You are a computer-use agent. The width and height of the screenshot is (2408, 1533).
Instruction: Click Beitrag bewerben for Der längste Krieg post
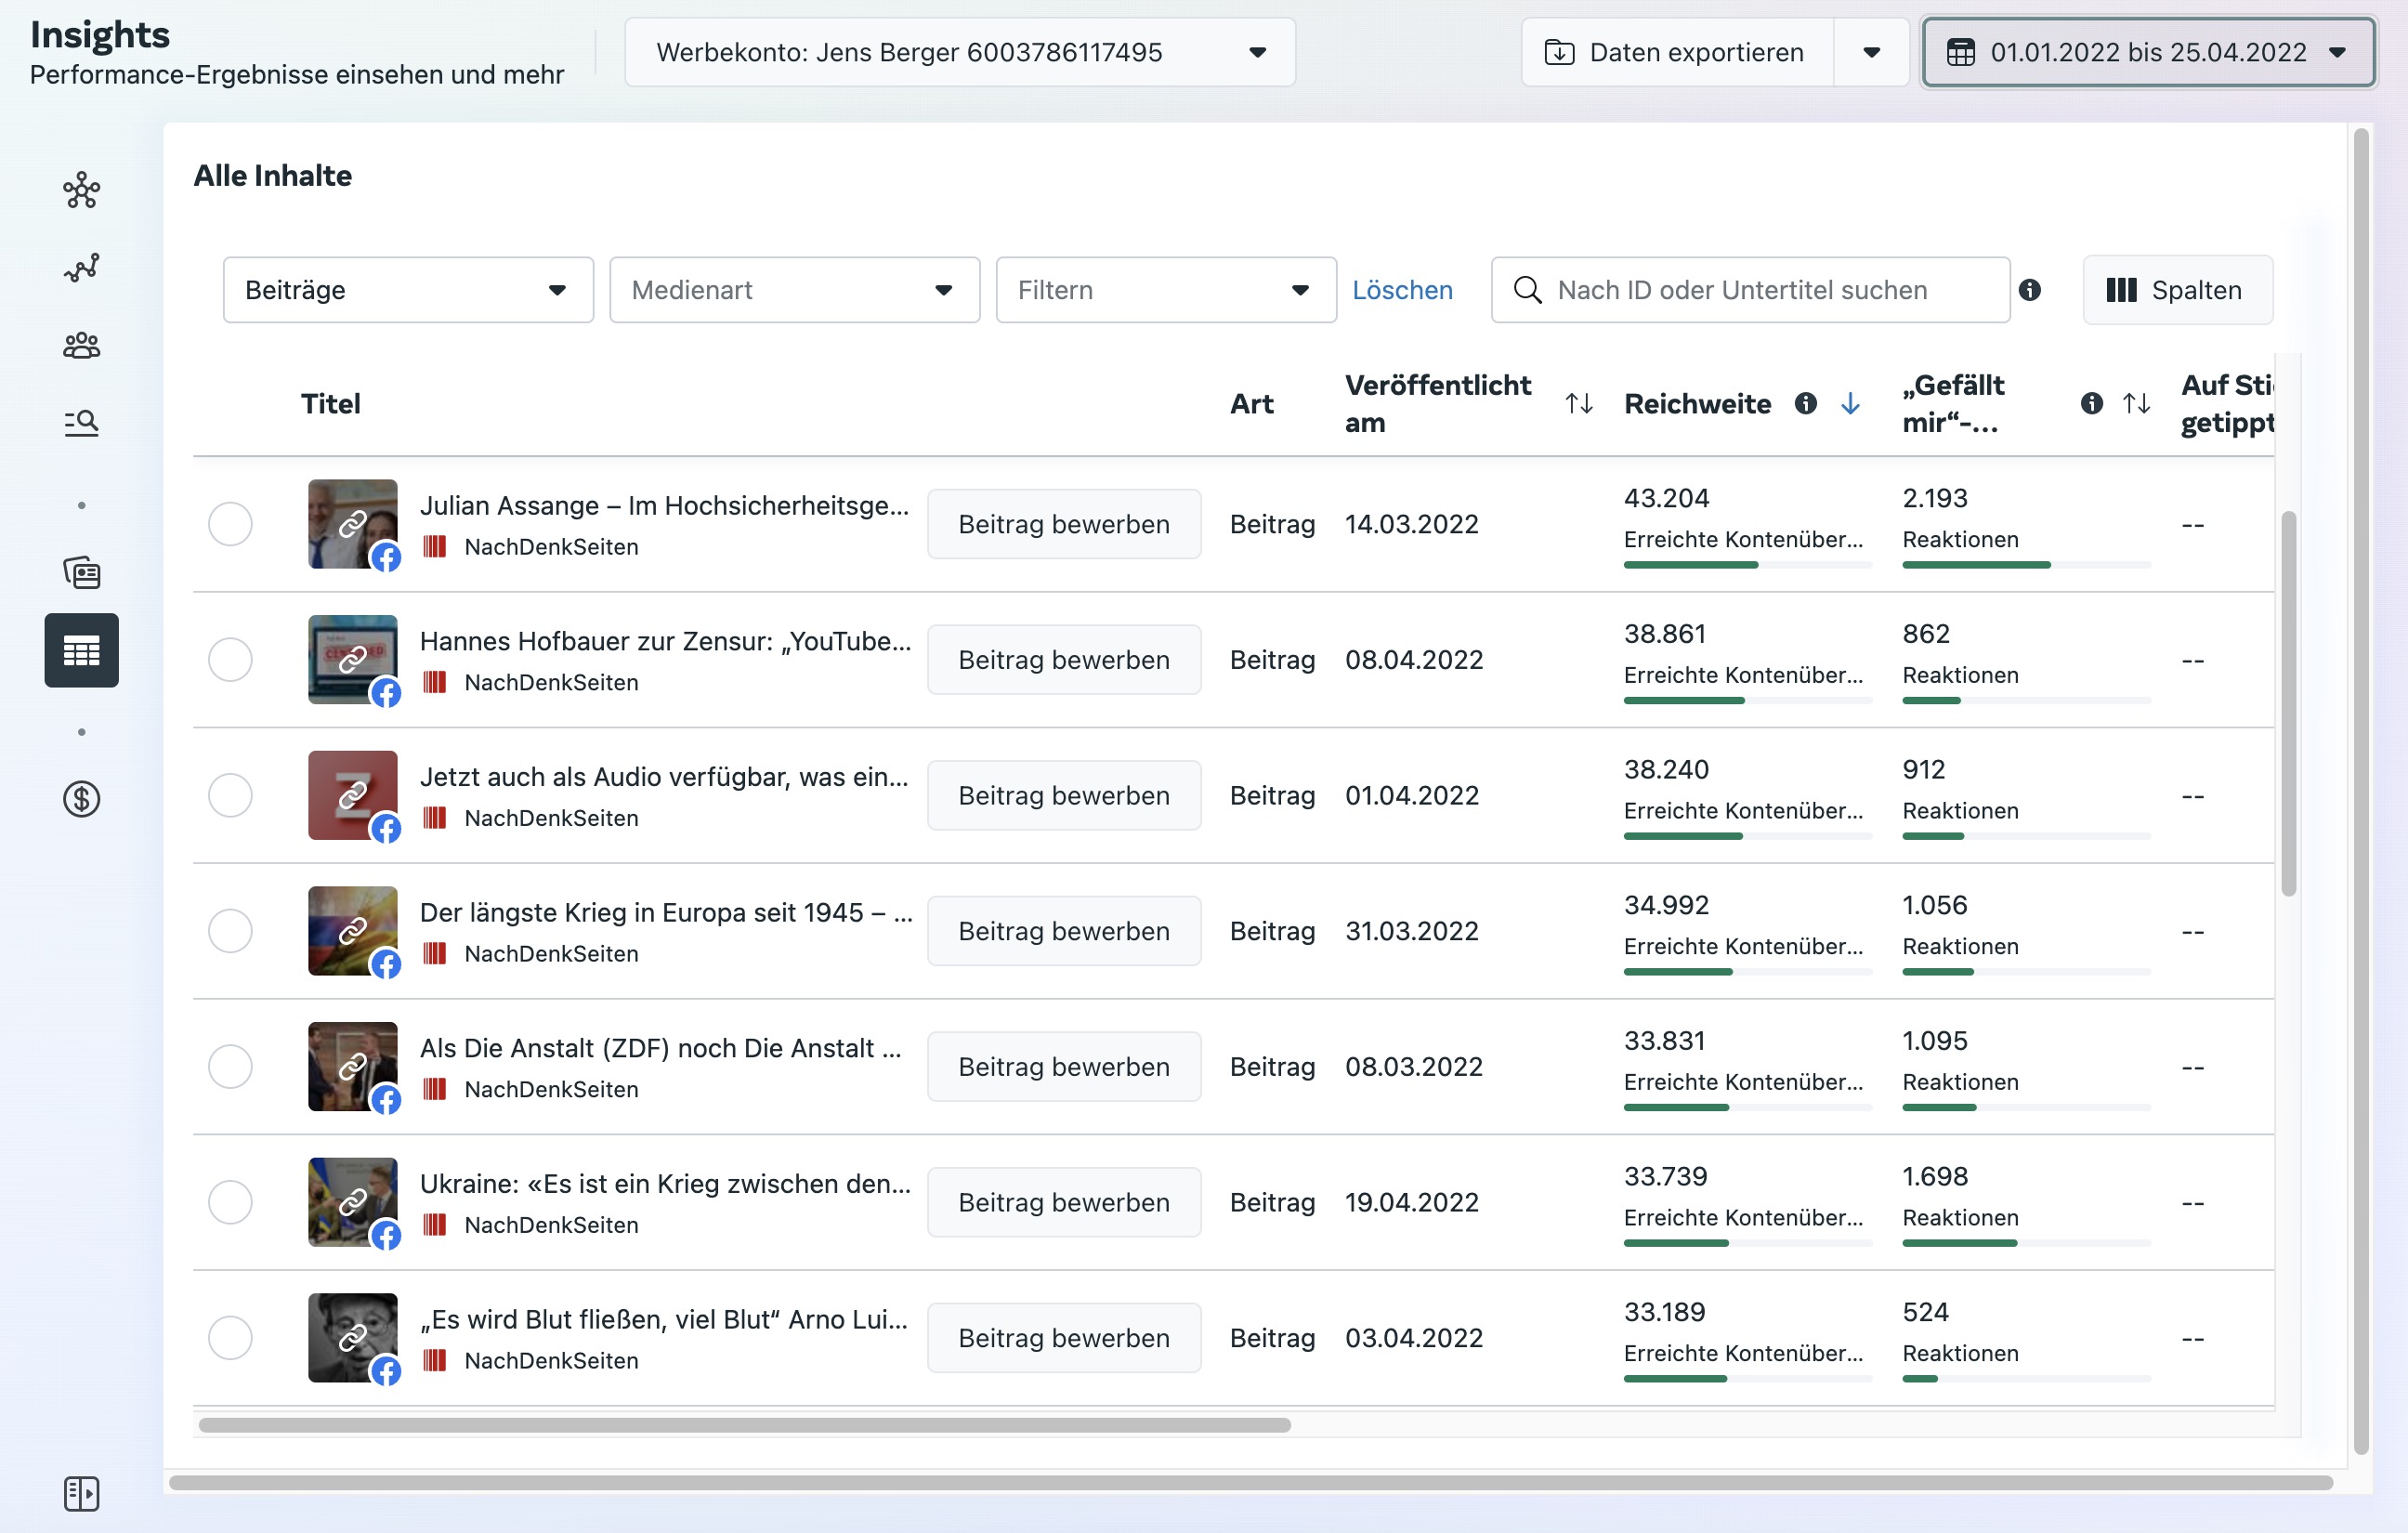coord(1064,931)
